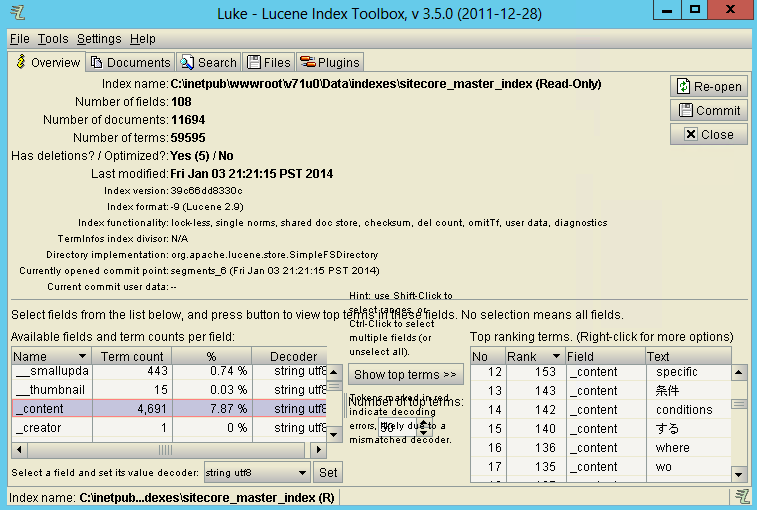757x510 pixels.
Task: Open the File menu
Action: pyautogui.click(x=20, y=39)
